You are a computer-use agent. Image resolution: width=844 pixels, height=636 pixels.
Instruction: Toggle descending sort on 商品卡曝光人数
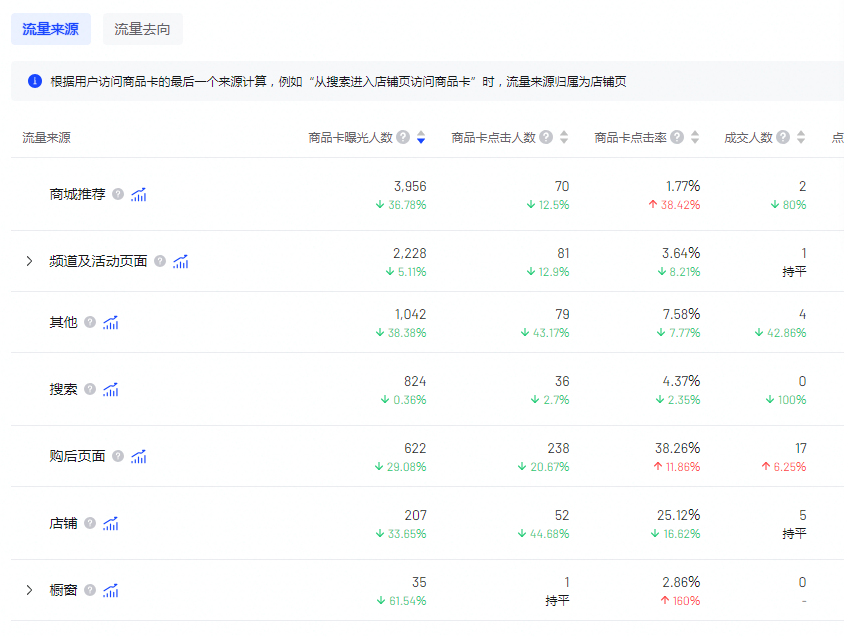[420, 140]
